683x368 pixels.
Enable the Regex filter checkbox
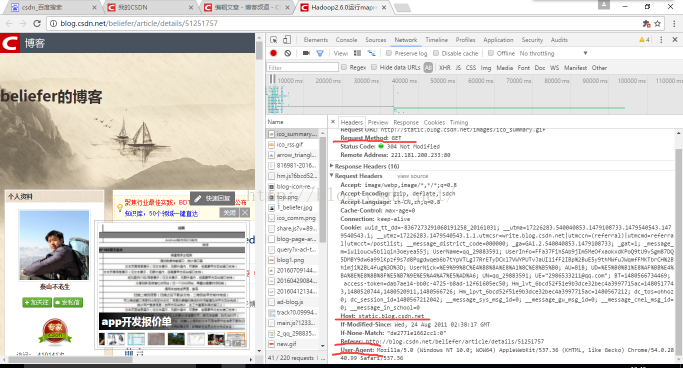pos(344,67)
